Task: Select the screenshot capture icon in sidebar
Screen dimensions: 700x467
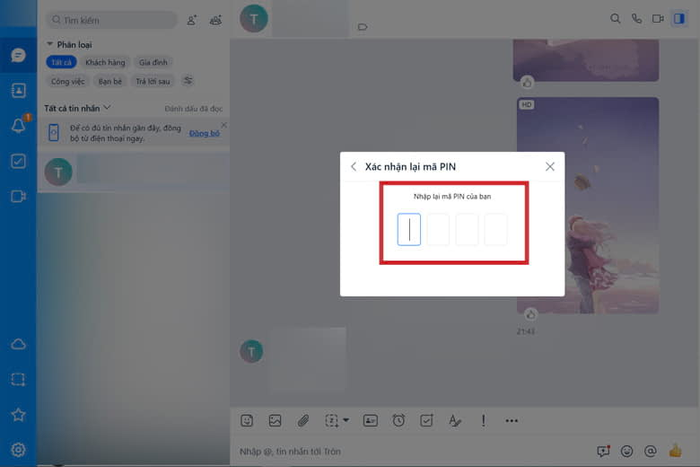Action: point(18,379)
